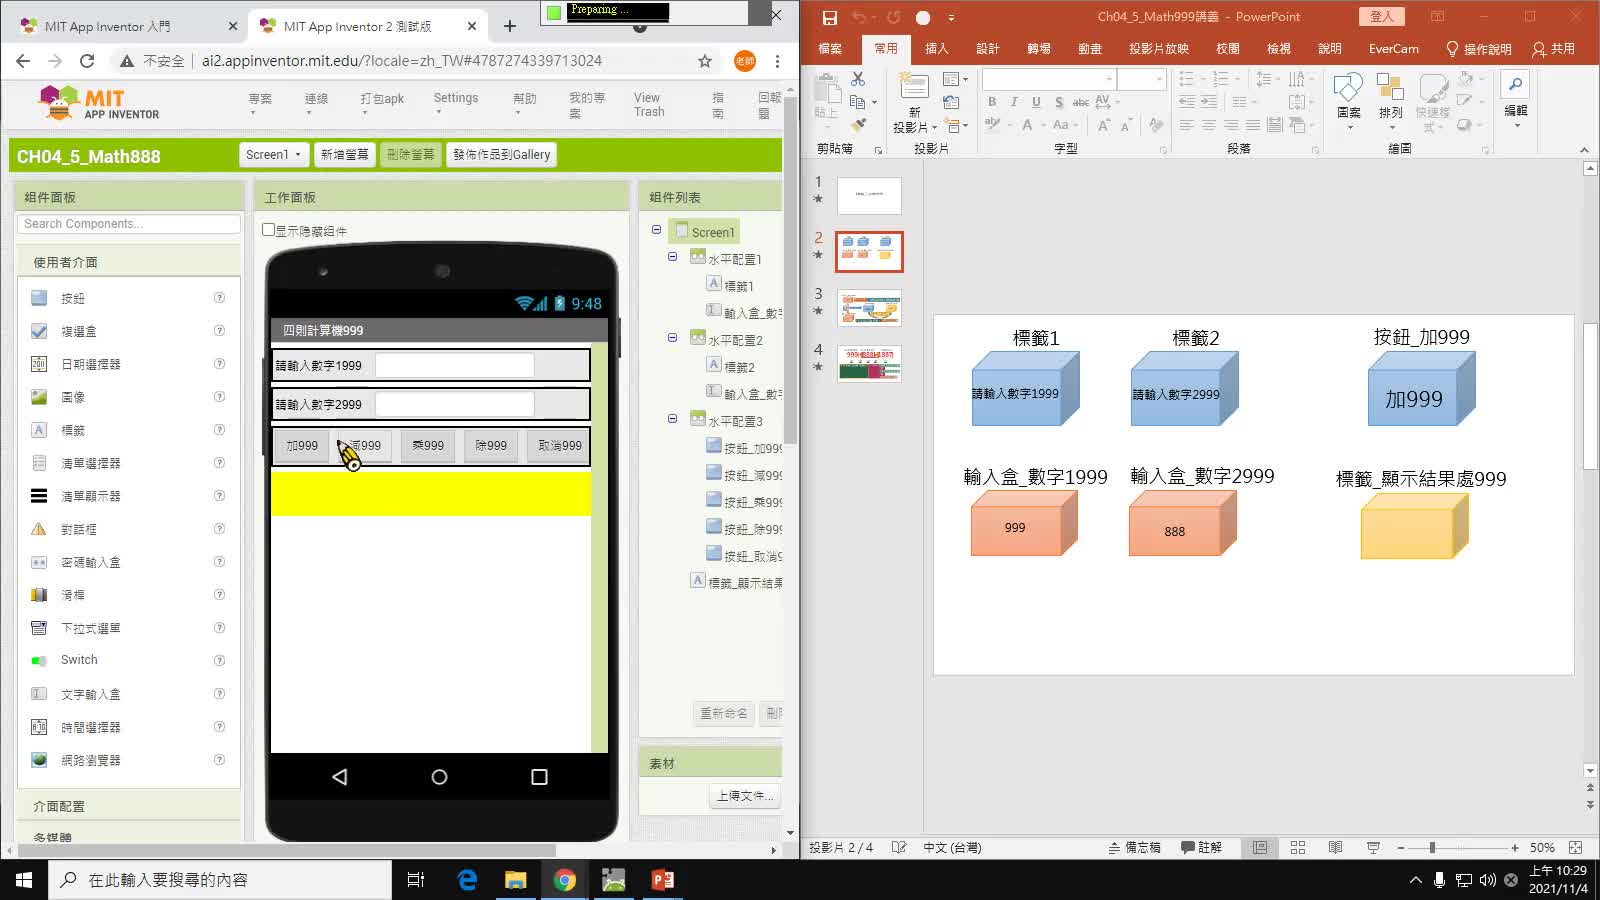Click the help icon next to Switch
The image size is (1600, 900).
(x=219, y=660)
